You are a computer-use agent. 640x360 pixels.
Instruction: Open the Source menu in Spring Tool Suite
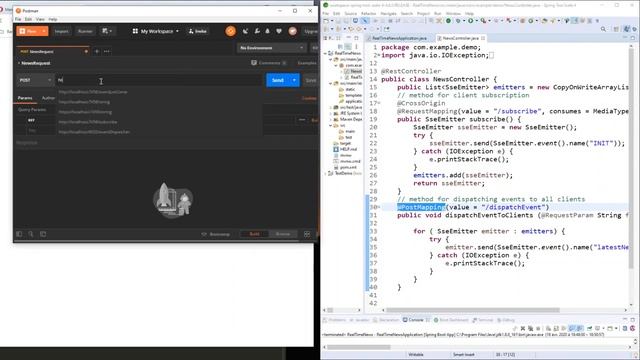[x=350, y=13]
